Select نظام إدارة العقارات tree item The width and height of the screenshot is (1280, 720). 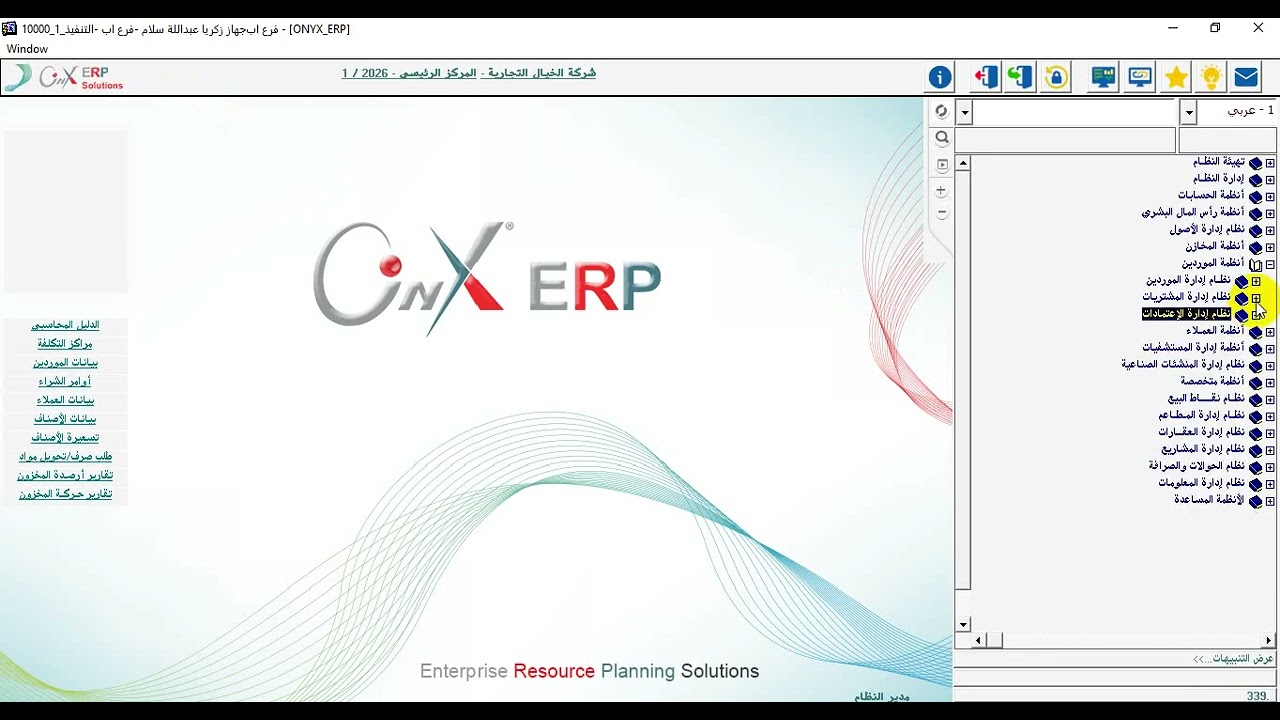point(1202,433)
